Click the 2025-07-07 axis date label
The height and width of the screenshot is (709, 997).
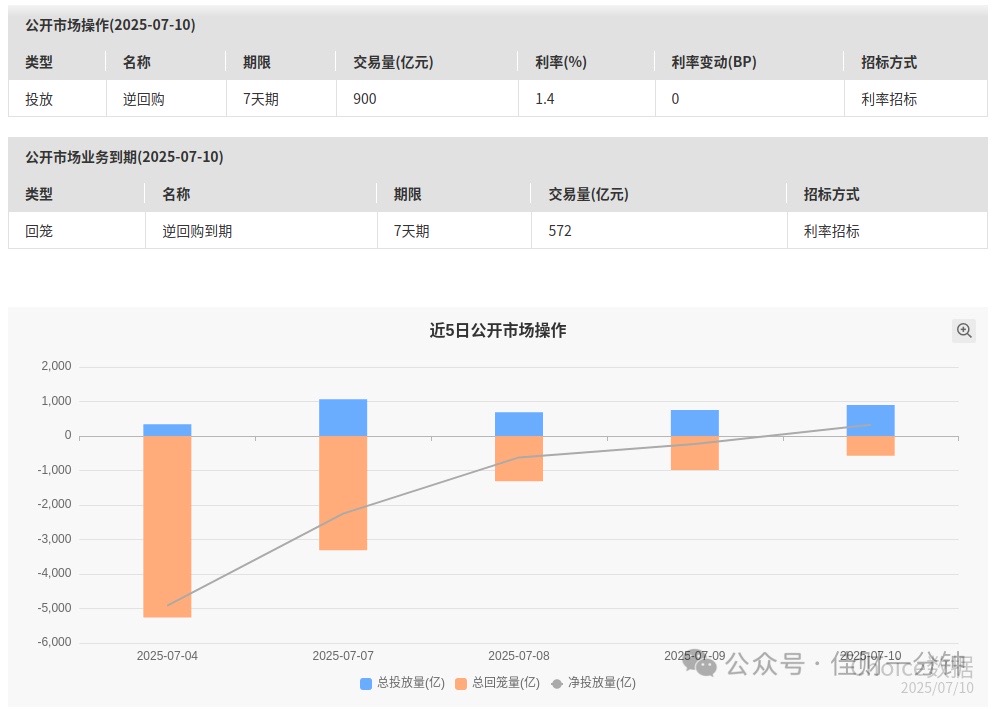[x=343, y=656]
